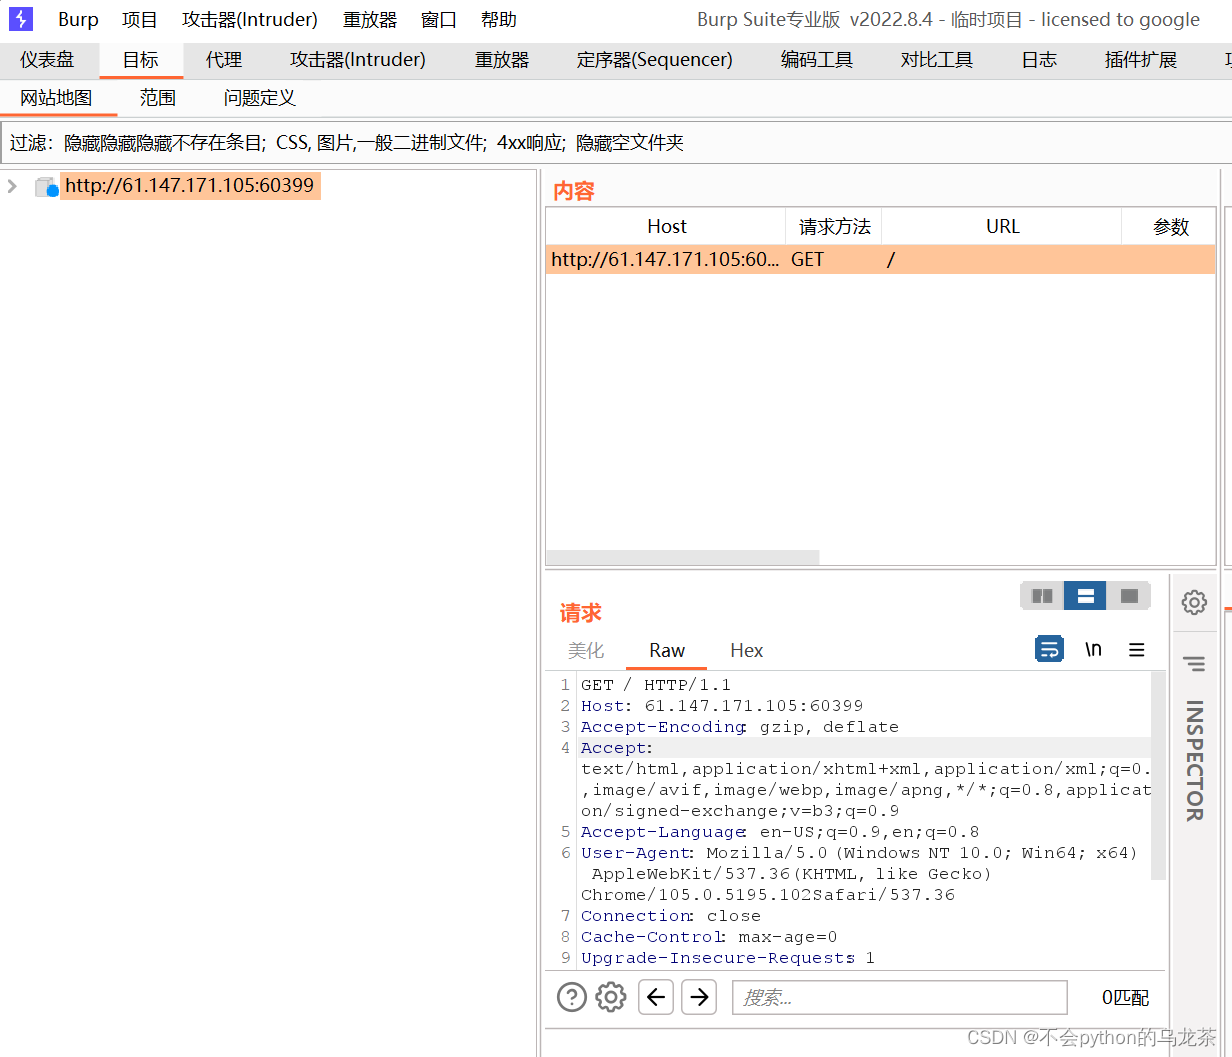
Task: Toggle the Raw view mode highlighted in blue
Action: tap(666, 650)
